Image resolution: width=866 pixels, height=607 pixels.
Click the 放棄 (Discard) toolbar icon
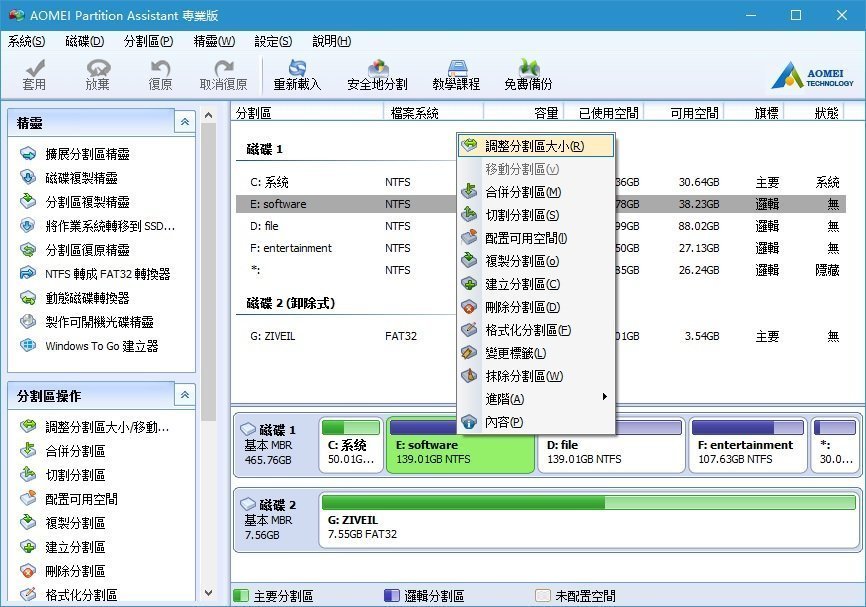(x=98, y=68)
